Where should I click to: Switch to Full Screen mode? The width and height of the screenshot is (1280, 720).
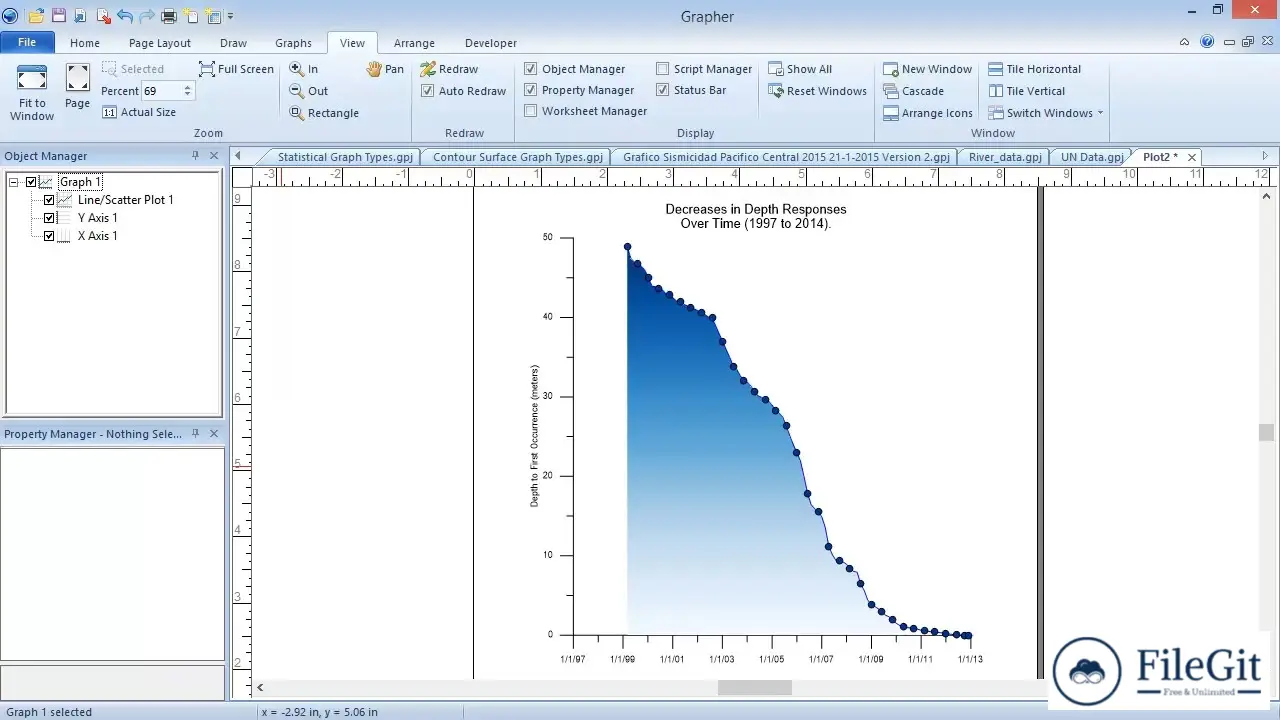[x=236, y=69]
